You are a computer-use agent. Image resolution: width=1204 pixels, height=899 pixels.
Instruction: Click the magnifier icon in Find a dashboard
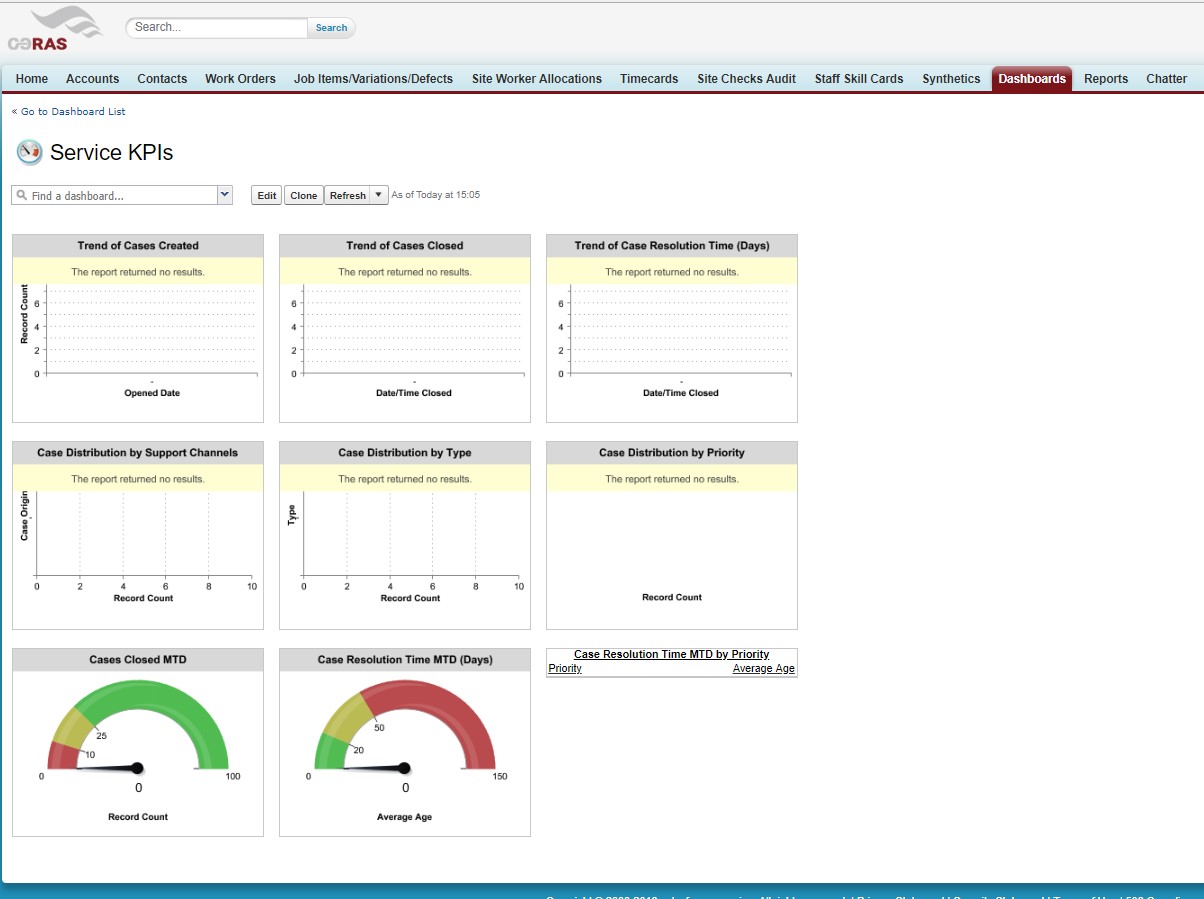tap(21, 196)
